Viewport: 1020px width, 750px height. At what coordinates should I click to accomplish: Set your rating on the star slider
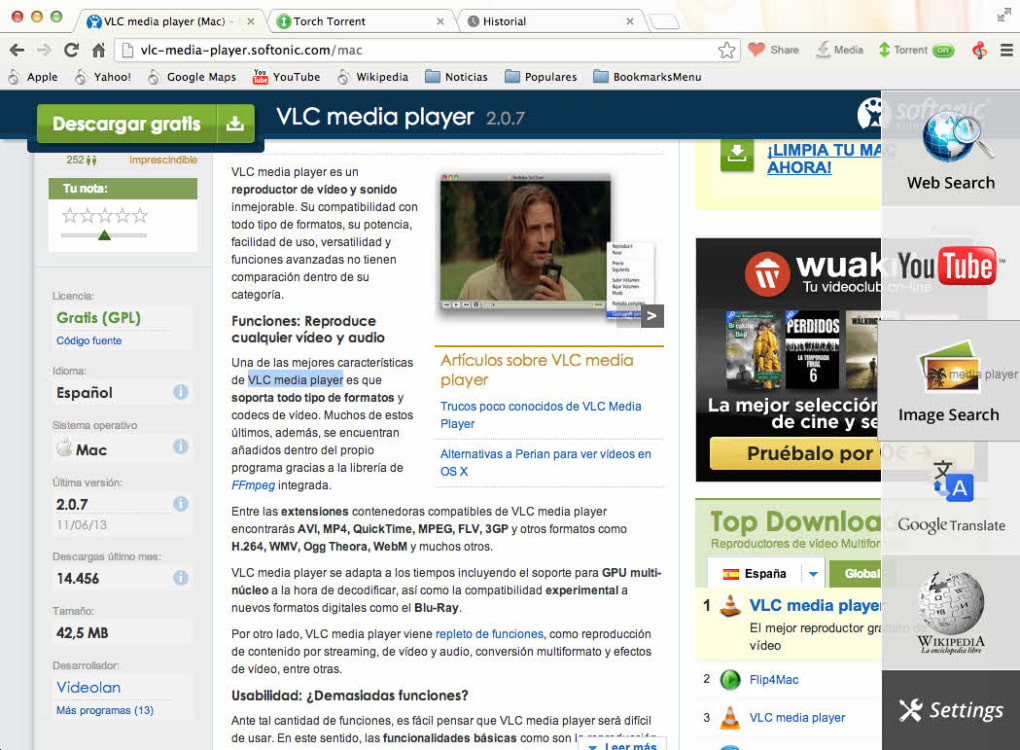(104, 235)
